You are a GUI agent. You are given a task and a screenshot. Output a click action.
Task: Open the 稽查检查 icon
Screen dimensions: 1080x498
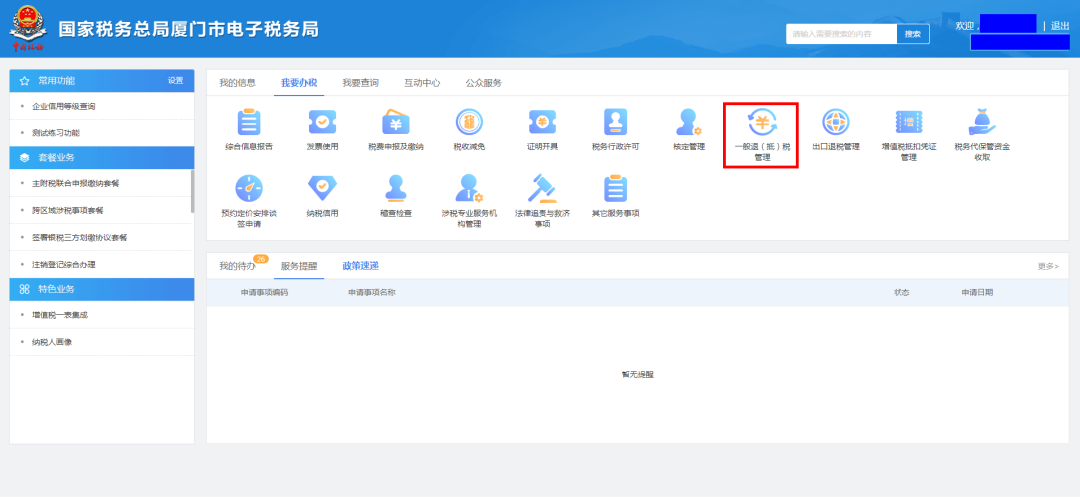click(x=396, y=187)
